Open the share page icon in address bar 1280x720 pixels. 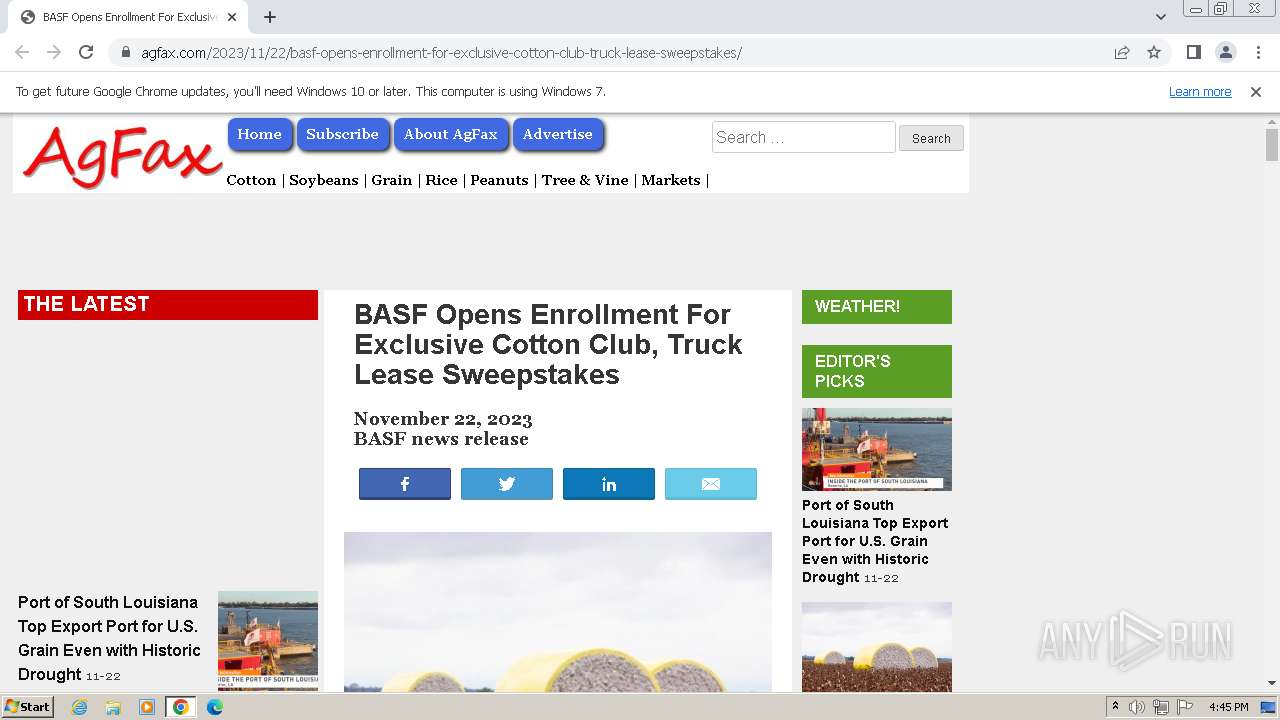point(1122,52)
